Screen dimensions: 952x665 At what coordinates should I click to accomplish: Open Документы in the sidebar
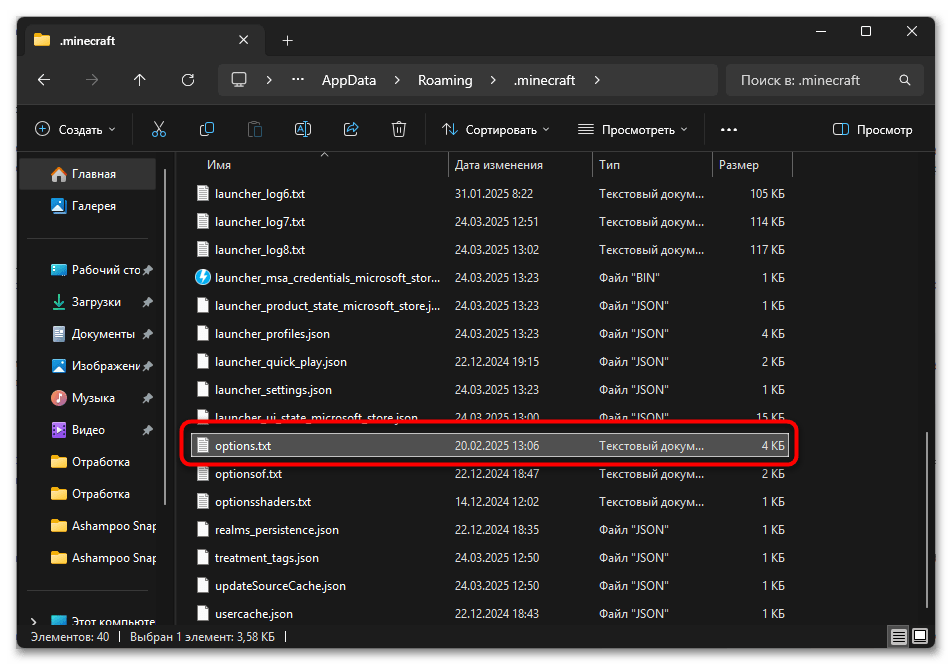(x=87, y=334)
